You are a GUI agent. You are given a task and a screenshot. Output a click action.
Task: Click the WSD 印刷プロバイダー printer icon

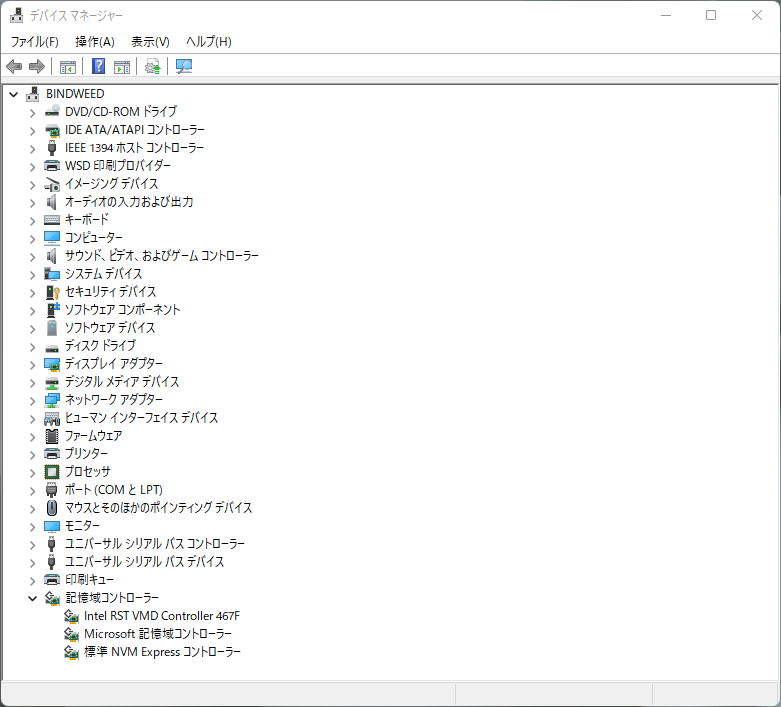pyautogui.click(x=52, y=166)
